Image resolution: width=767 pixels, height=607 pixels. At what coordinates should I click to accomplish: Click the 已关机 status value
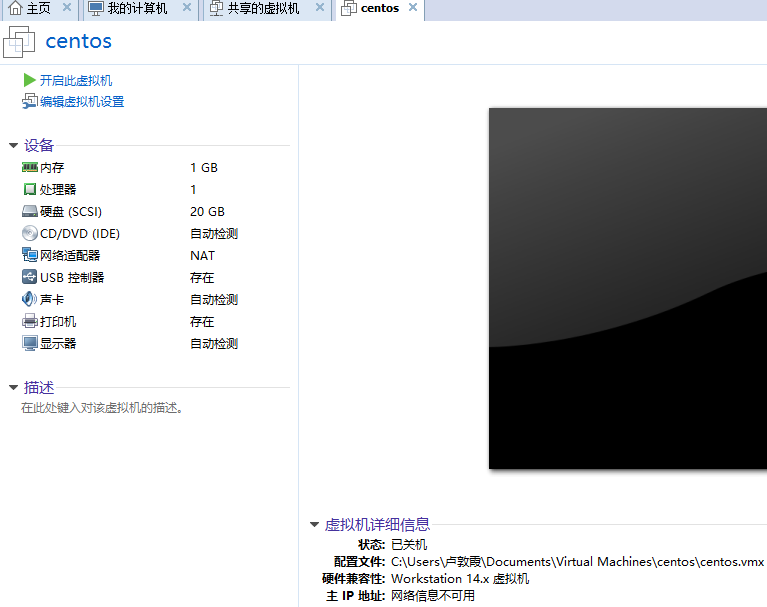409,544
